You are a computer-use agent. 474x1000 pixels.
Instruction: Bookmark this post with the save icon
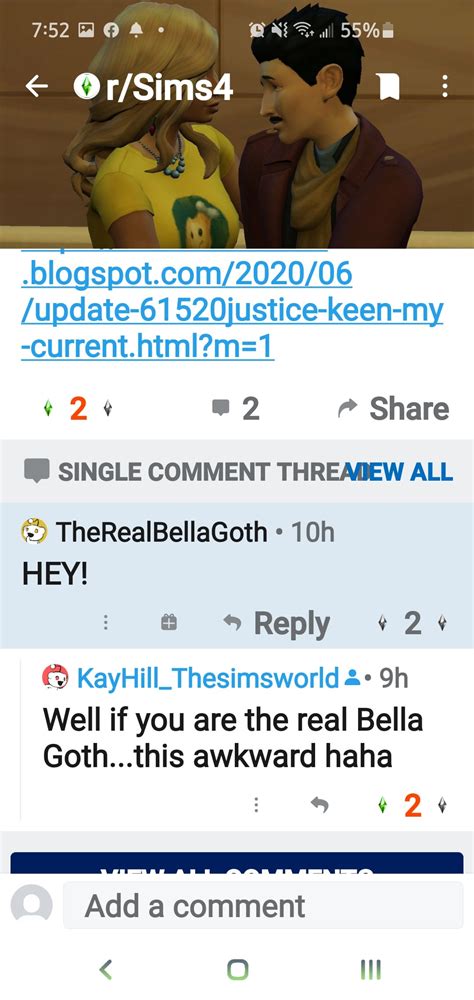[386, 87]
